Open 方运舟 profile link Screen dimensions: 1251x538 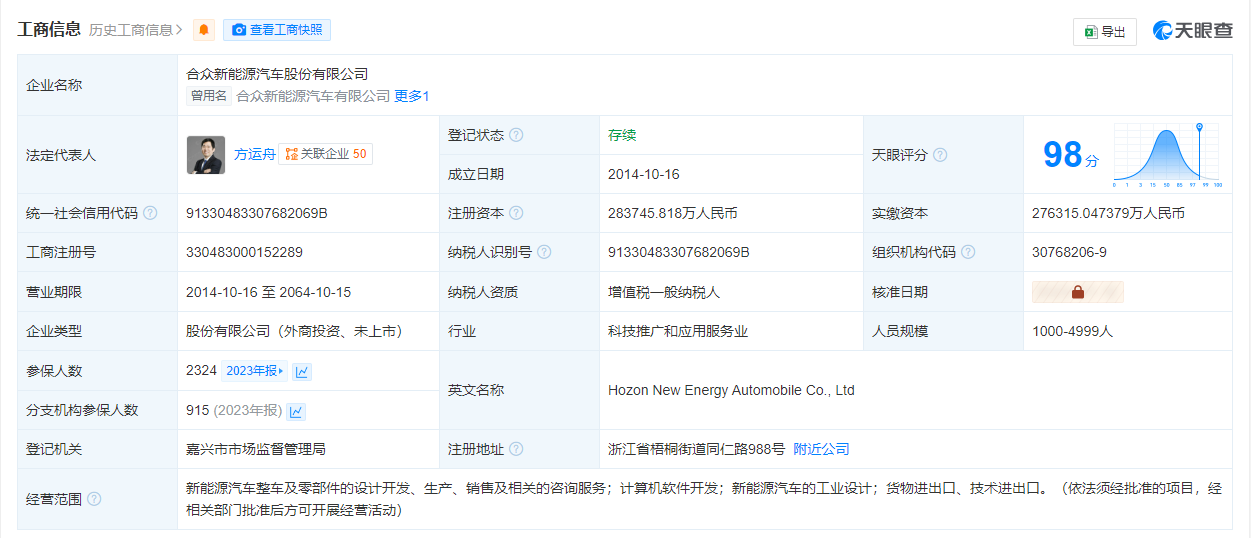(254, 154)
